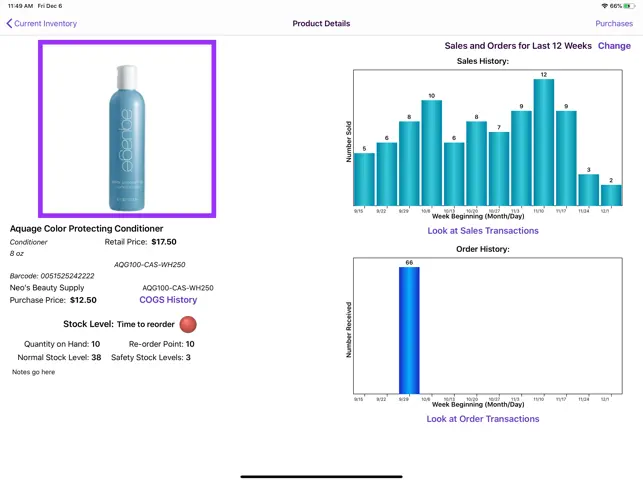The width and height of the screenshot is (643, 482).
Task: Tap the Notes go here field
Action: point(33,372)
